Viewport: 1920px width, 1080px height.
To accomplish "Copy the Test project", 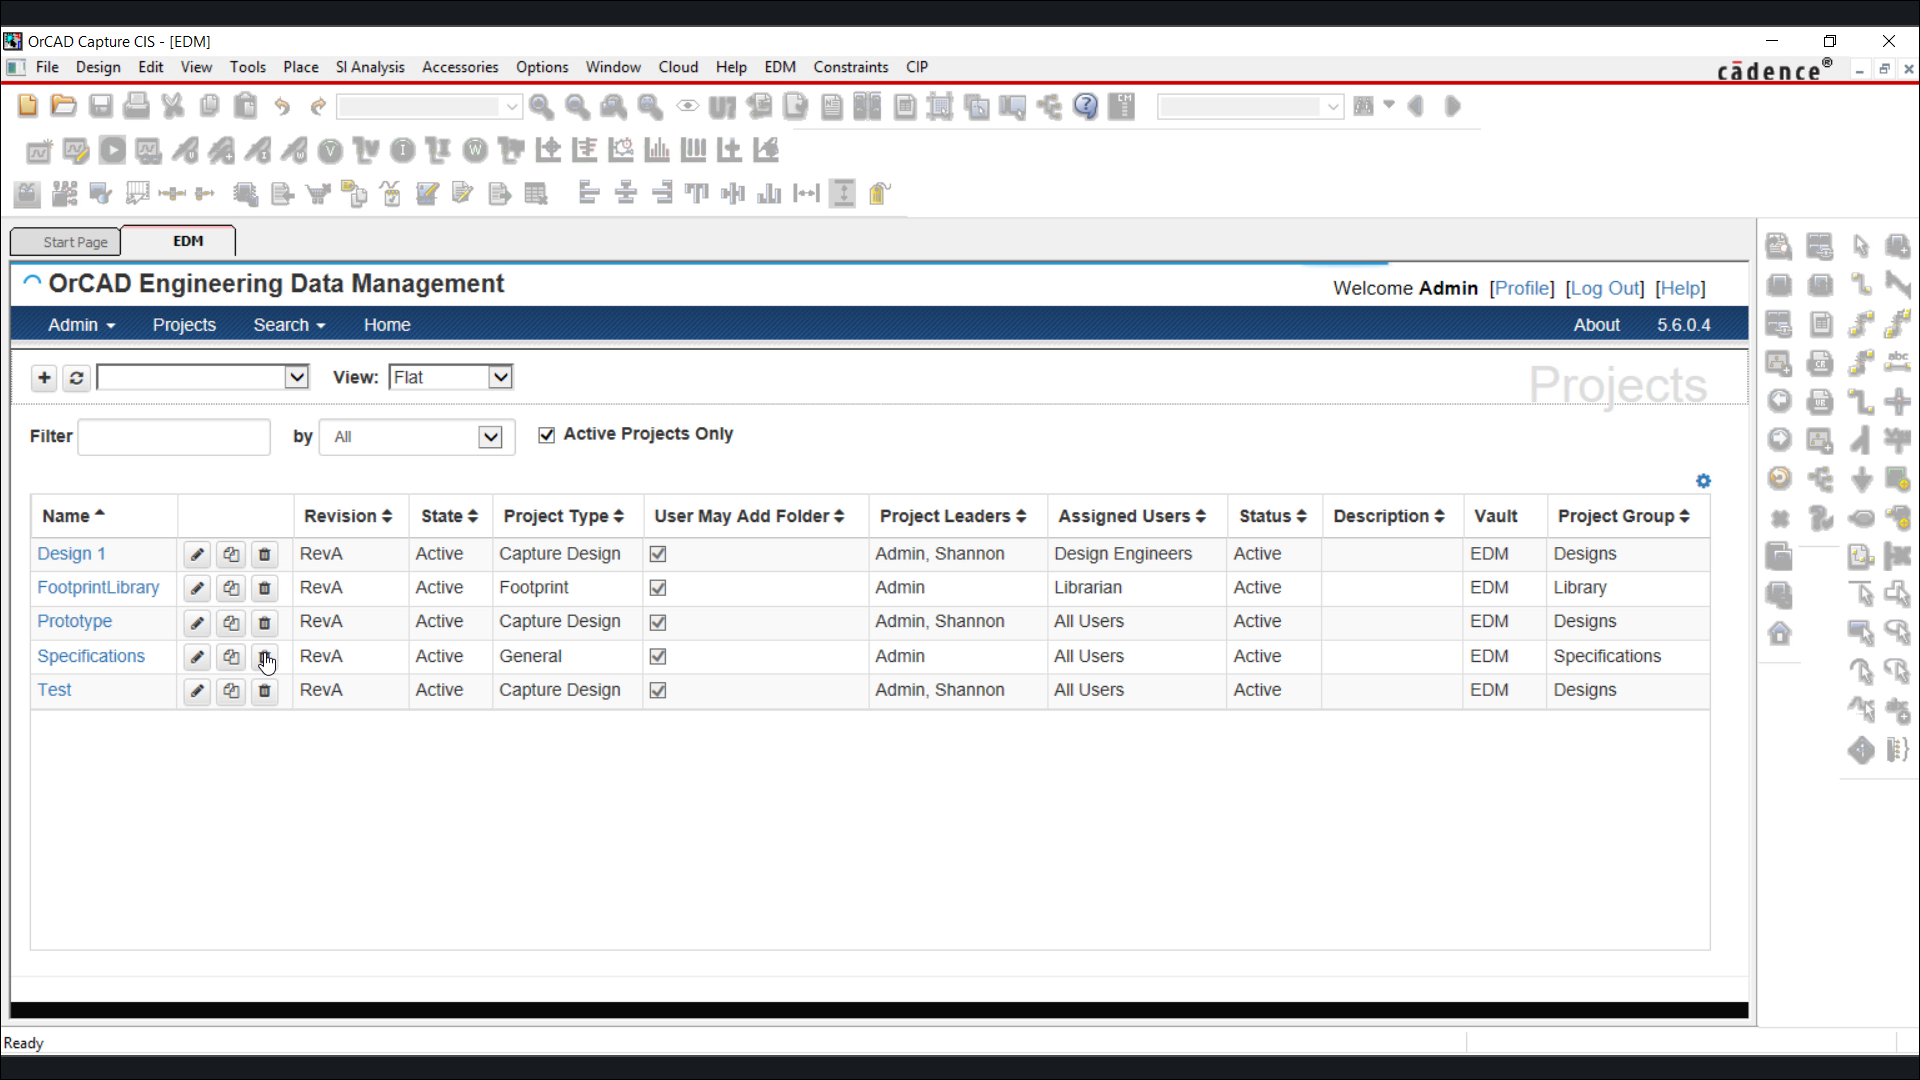I will pyautogui.click(x=231, y=691).
